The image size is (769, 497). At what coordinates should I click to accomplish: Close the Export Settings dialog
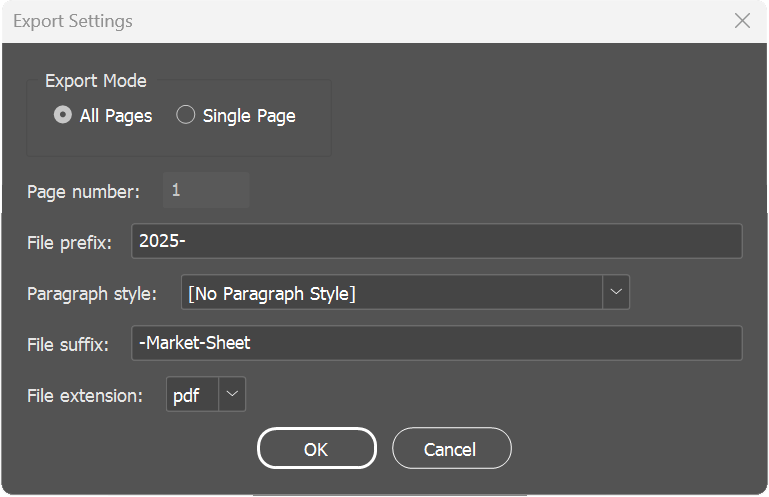coord(742,21)
